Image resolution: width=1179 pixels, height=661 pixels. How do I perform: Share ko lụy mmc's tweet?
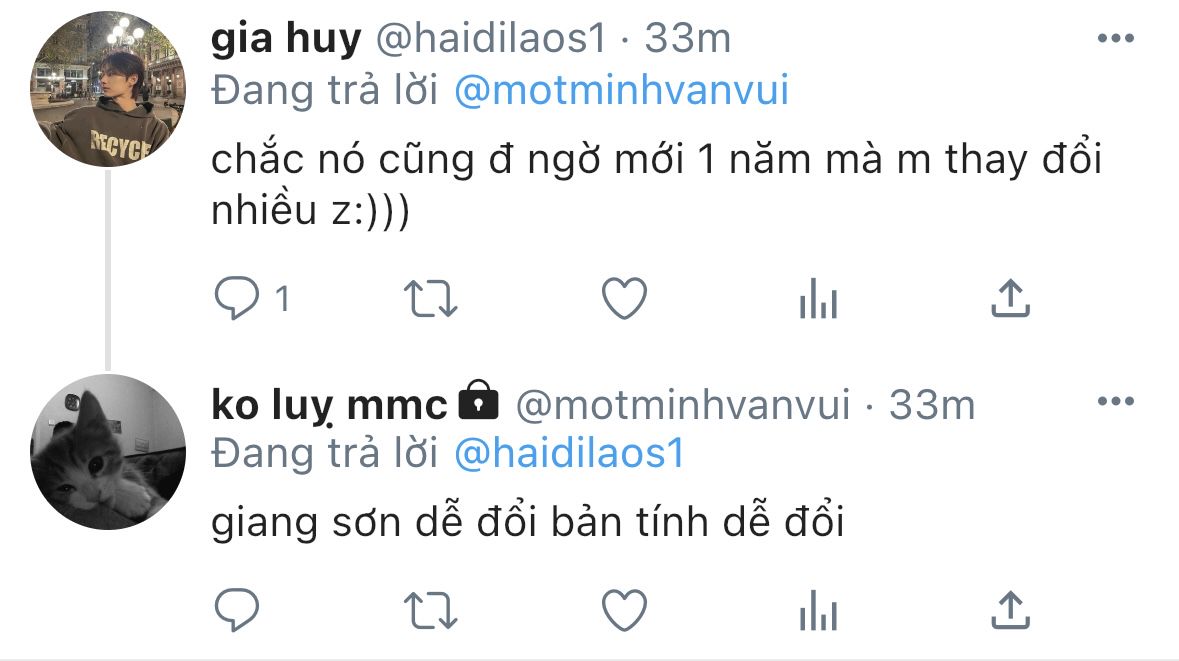pos(1010,607)
